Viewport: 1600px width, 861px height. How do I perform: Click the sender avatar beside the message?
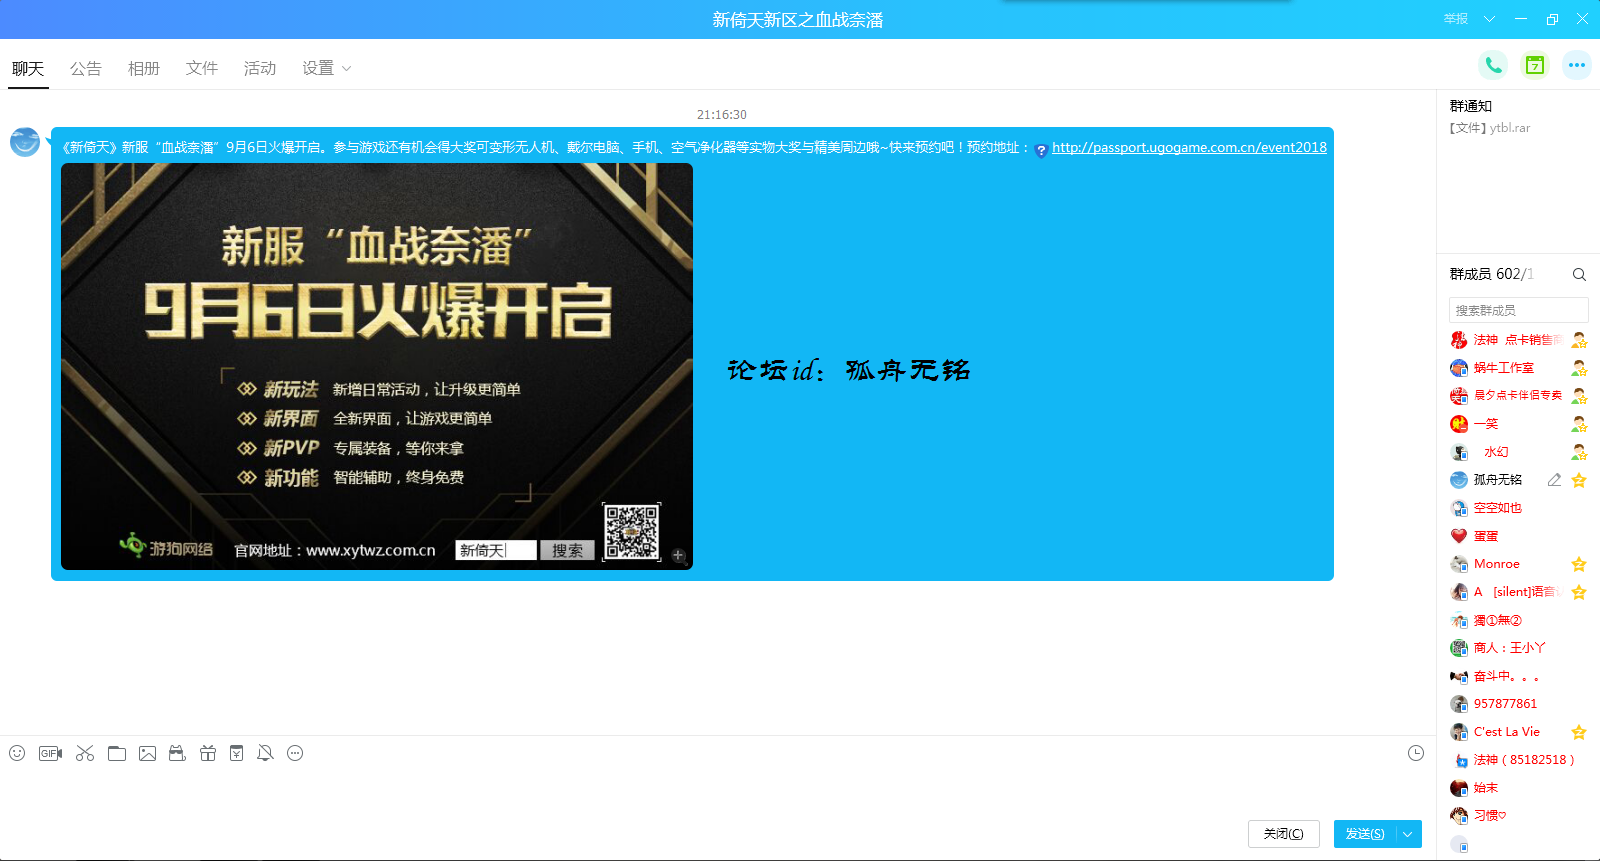click(25, 142)
